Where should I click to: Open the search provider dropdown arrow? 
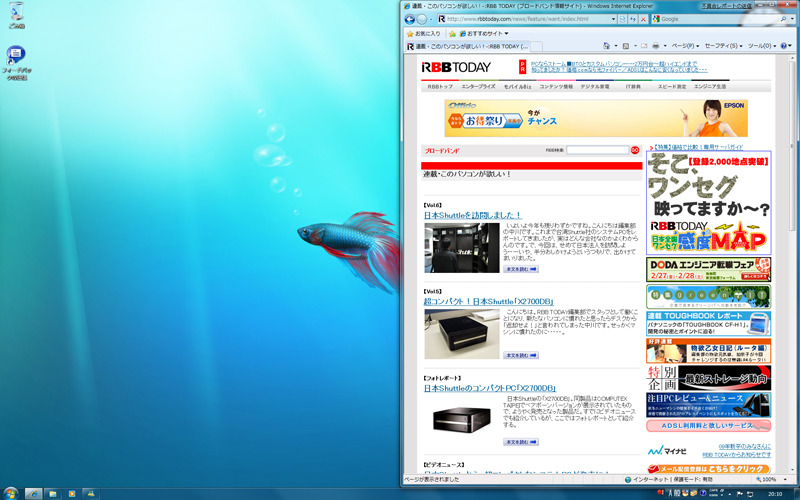791,19
